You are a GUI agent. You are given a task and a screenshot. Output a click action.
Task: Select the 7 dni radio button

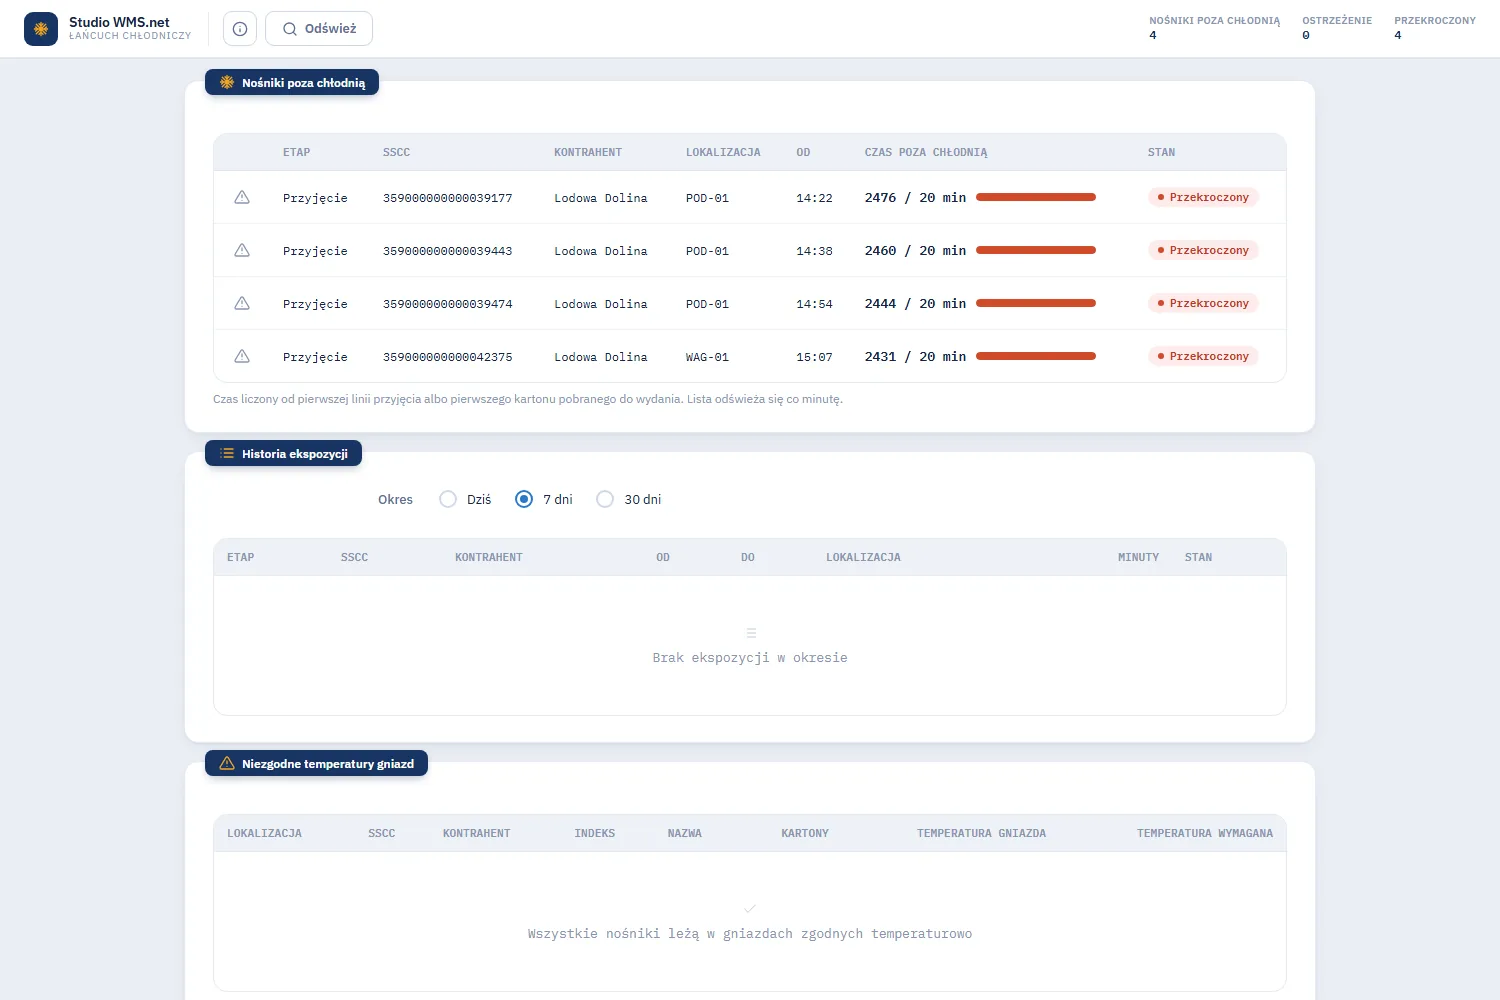(524, 499)
